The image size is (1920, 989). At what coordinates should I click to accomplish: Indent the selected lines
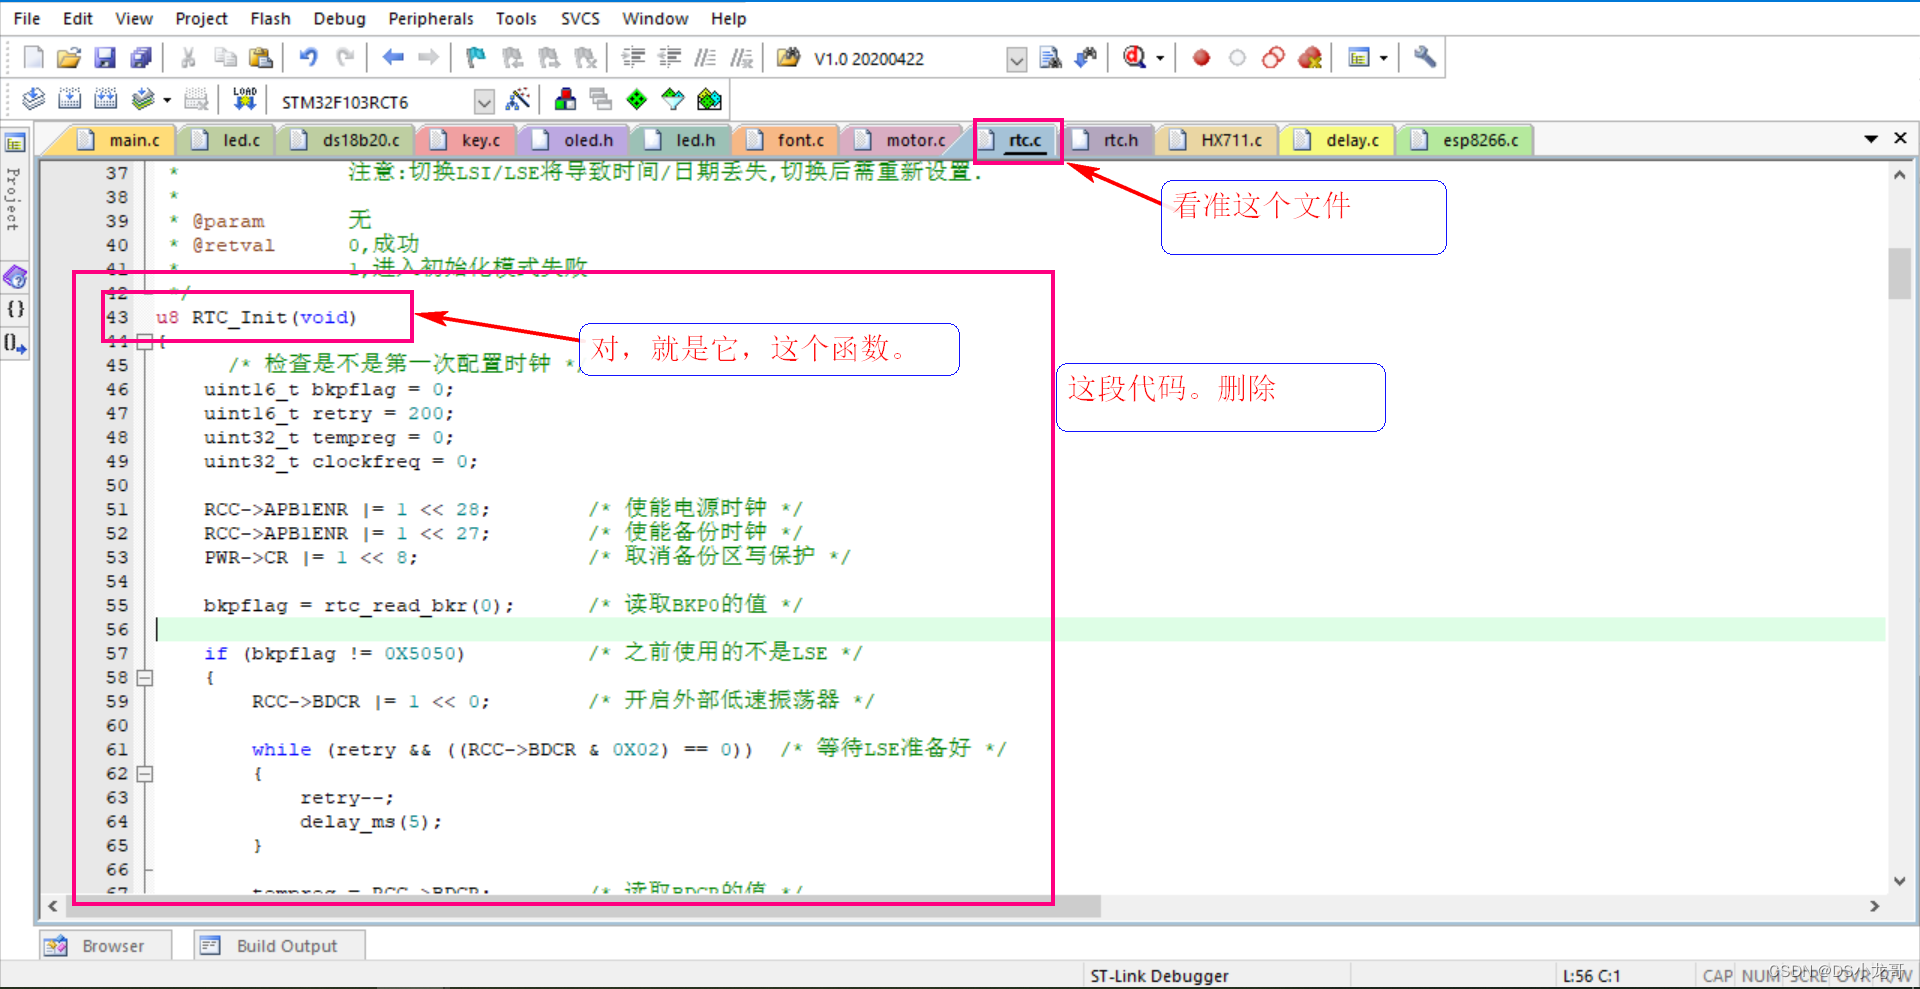pos(633,58)
